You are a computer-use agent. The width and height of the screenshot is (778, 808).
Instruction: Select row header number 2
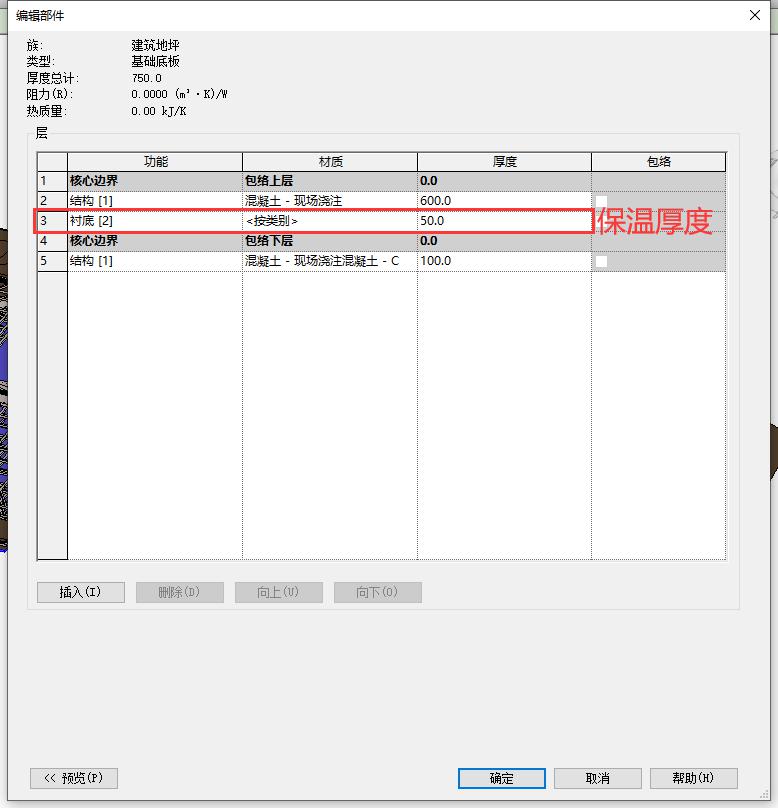(x=52, y=201)
